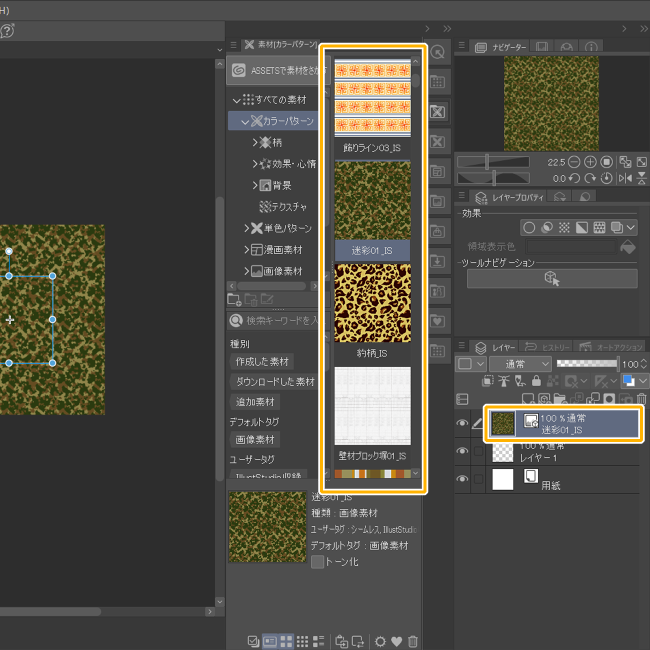Click the 画像素材 default tag button
Screen dimensions: 650x650
tap(255, 439)
